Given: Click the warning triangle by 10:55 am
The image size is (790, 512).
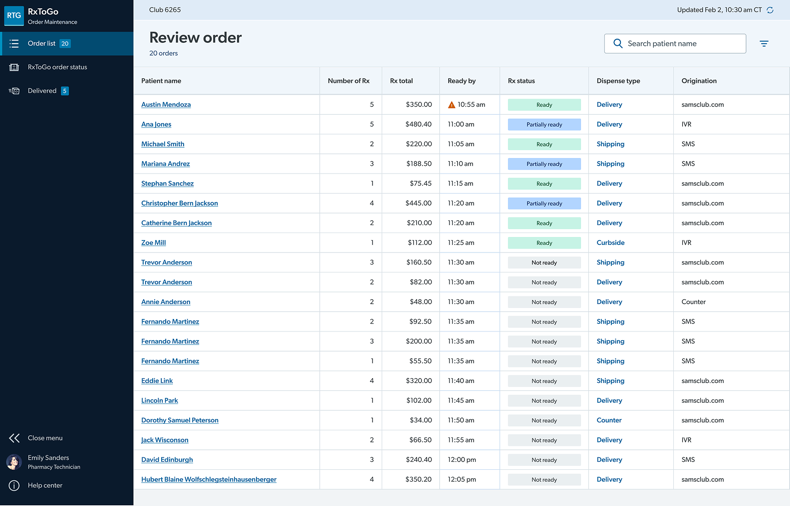Looking at the screenshot, I should click(x=451, y=105).
